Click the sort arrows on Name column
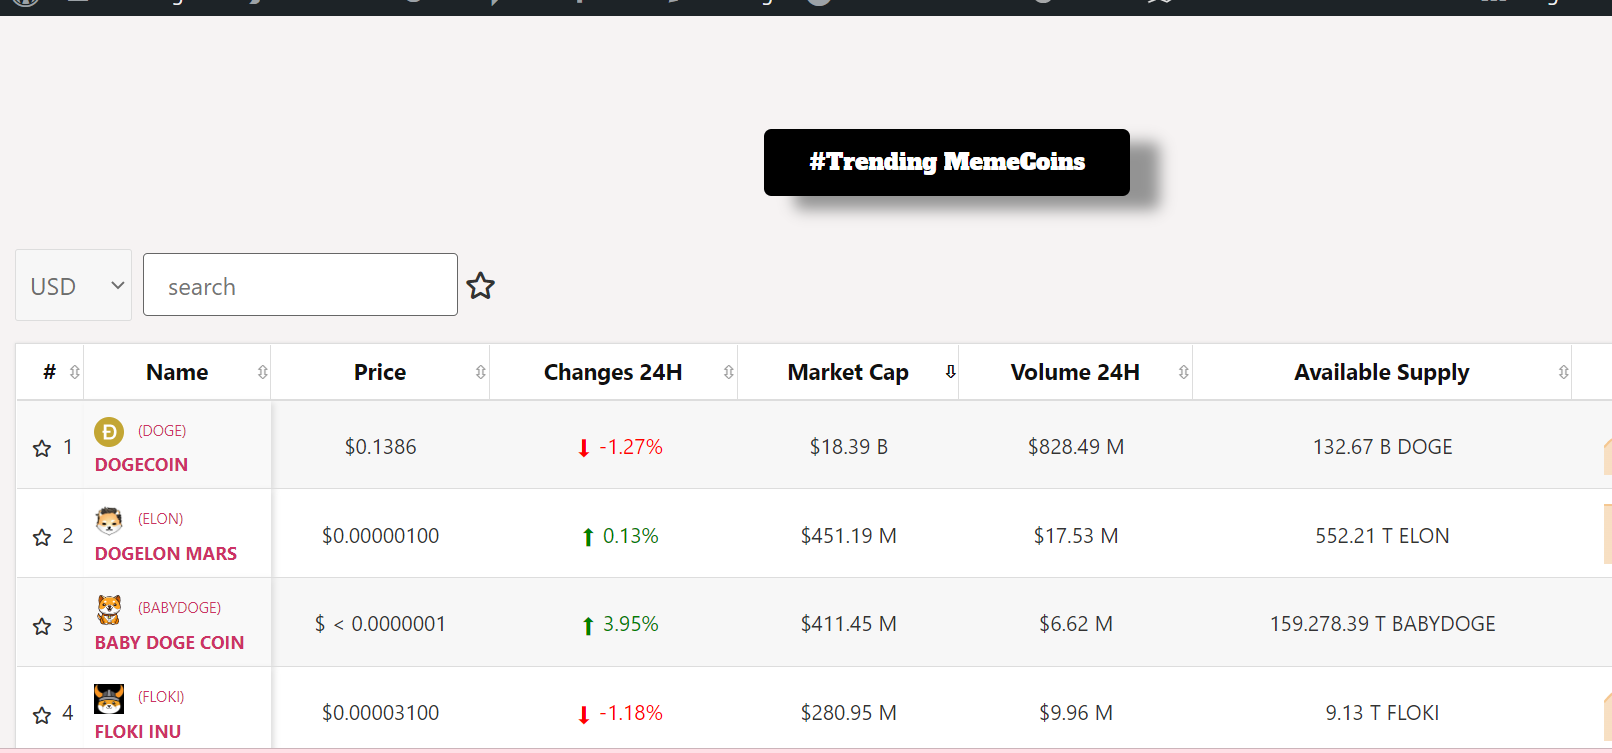The width and height of the screenshot is (1612, 753). coord(263,371)
